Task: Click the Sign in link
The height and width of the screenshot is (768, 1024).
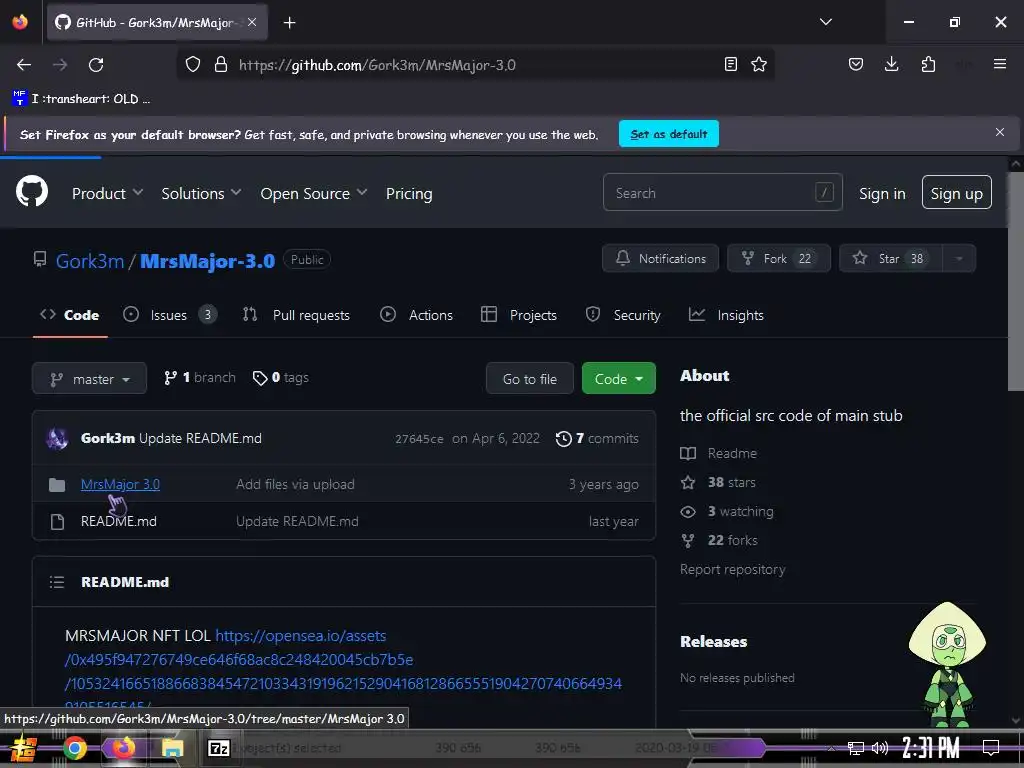Action: (x=882, y=193)
